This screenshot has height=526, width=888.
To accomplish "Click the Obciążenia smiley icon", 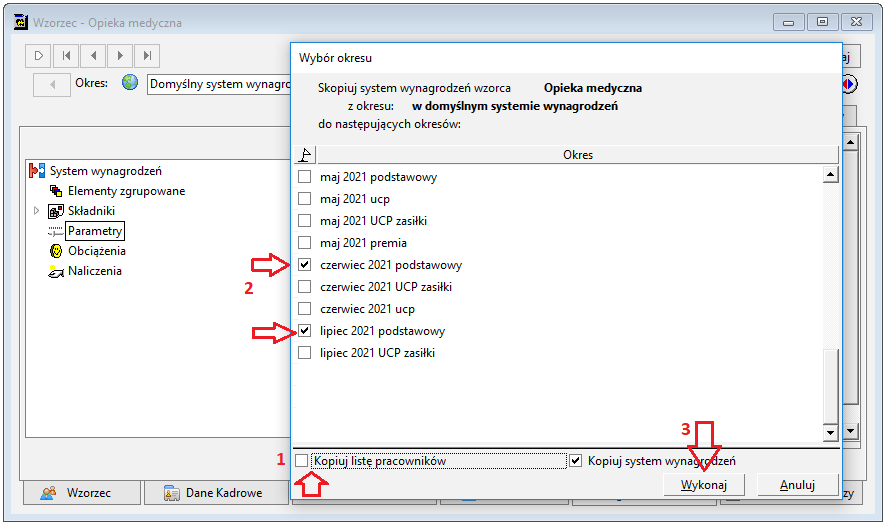I will [x=56, y=251].
